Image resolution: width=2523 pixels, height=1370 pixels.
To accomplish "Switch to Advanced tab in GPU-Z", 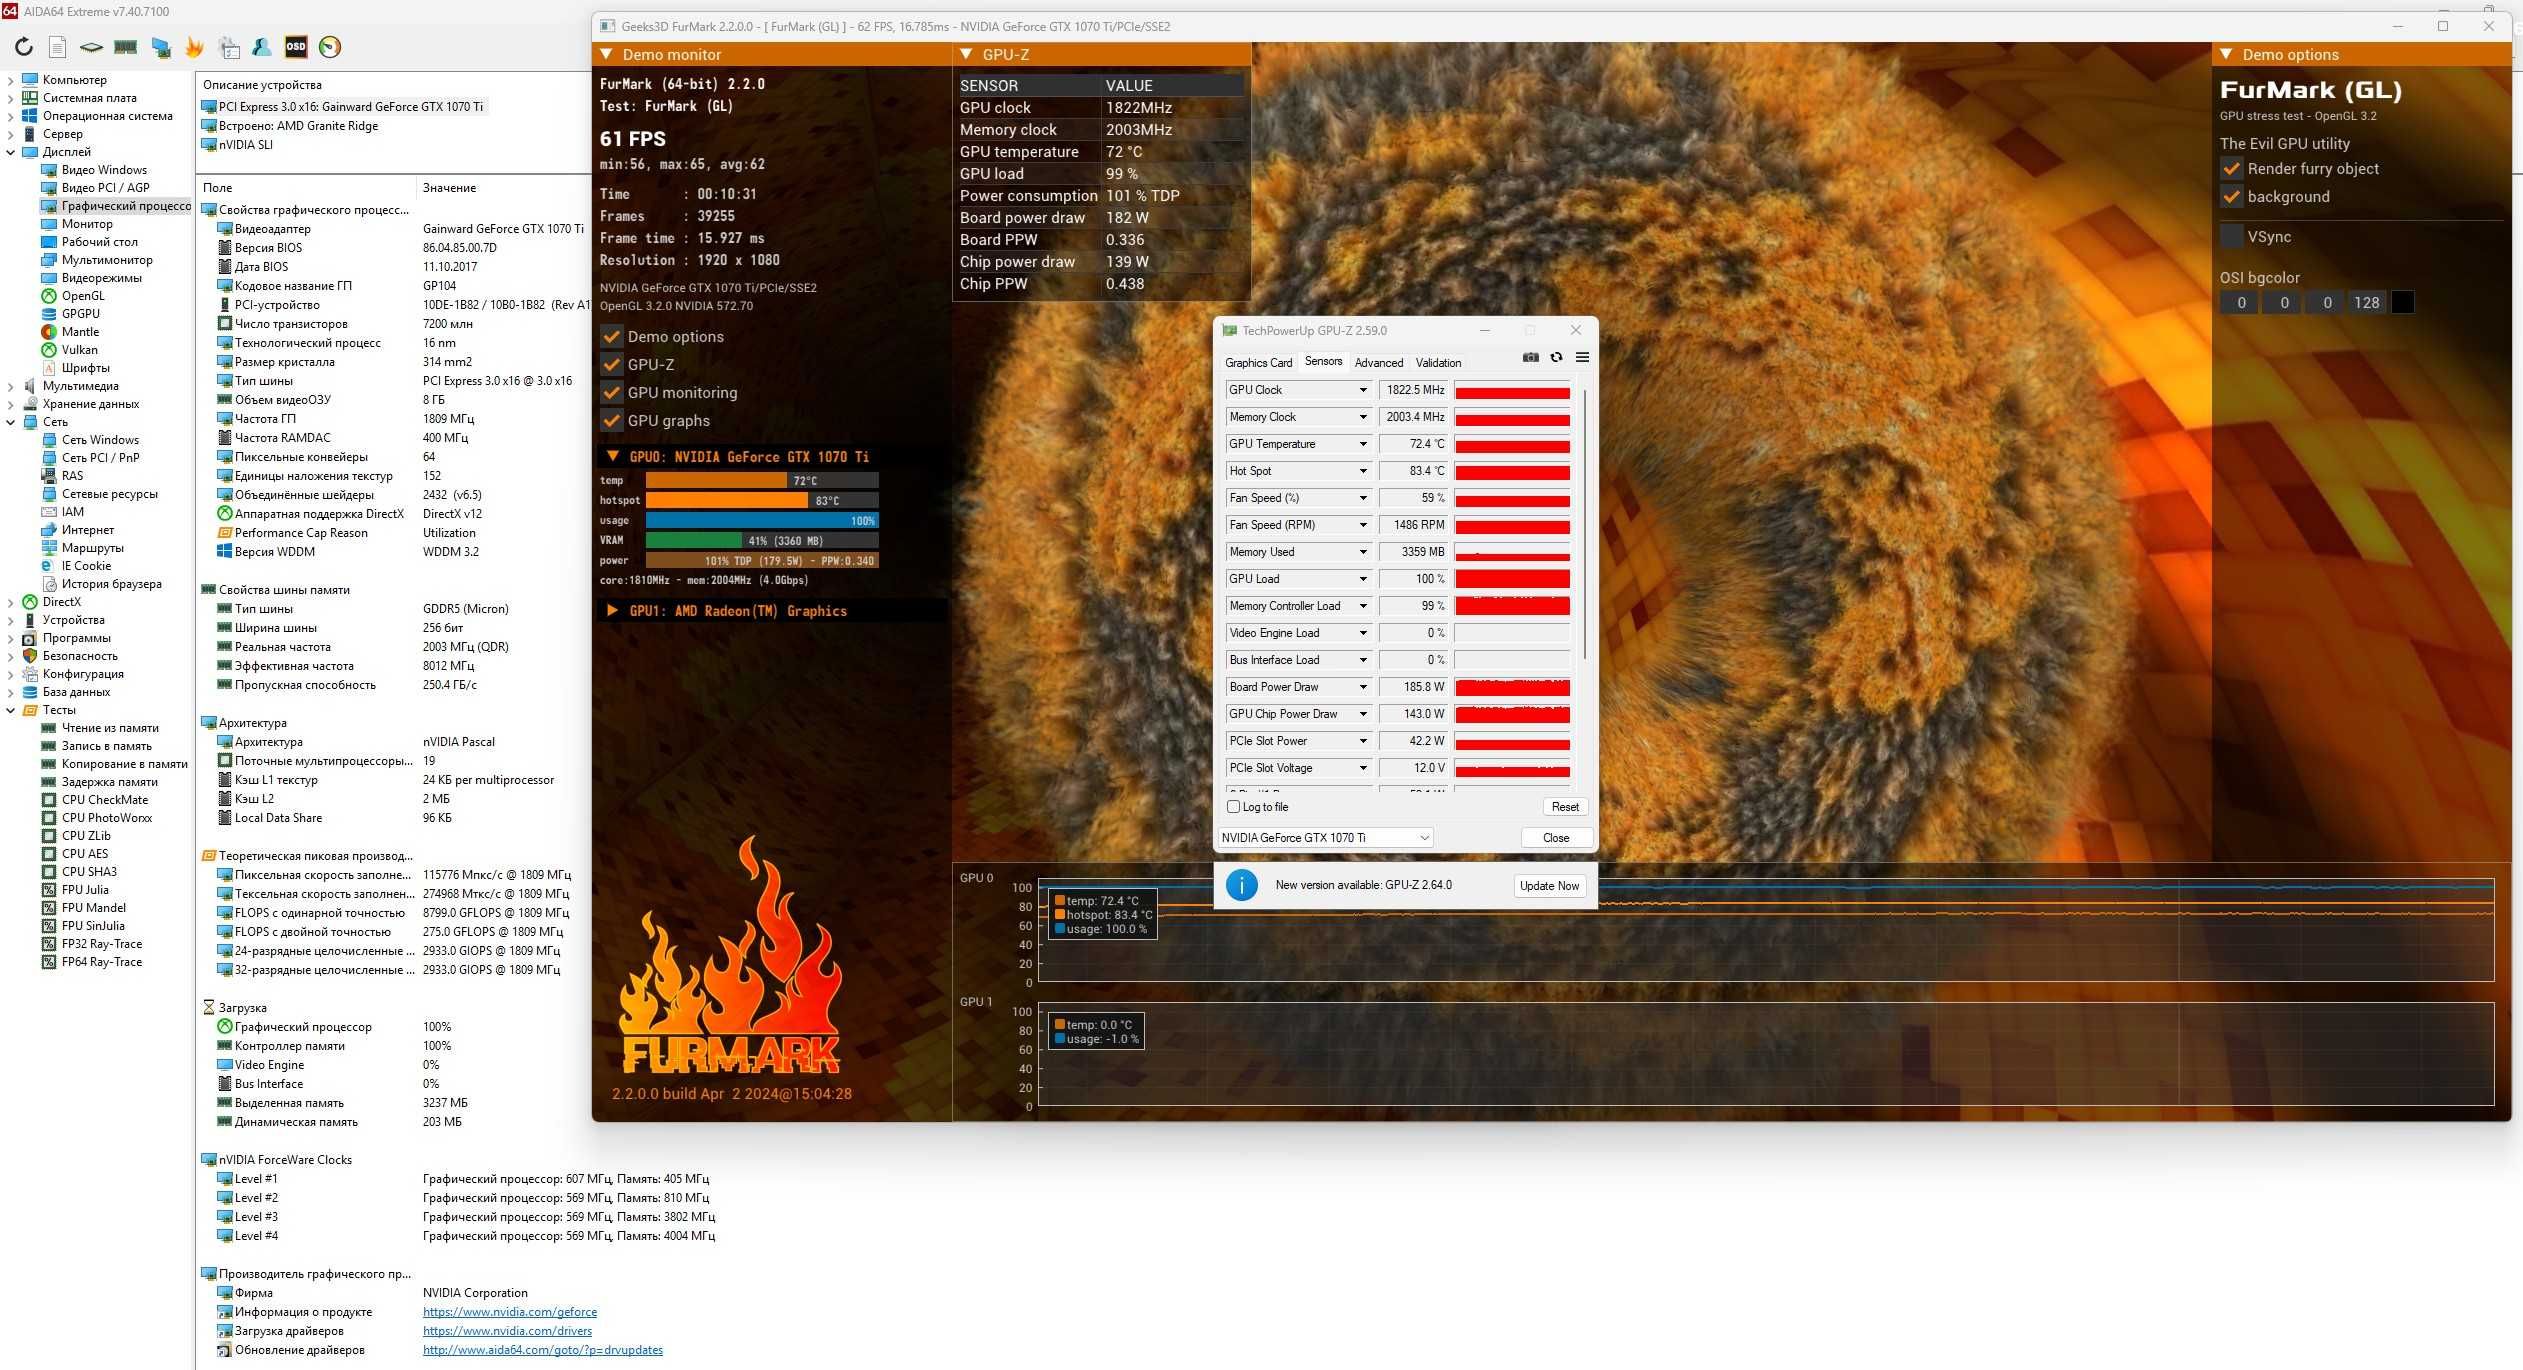I will pyautogui.click(x=1379, y=363).
